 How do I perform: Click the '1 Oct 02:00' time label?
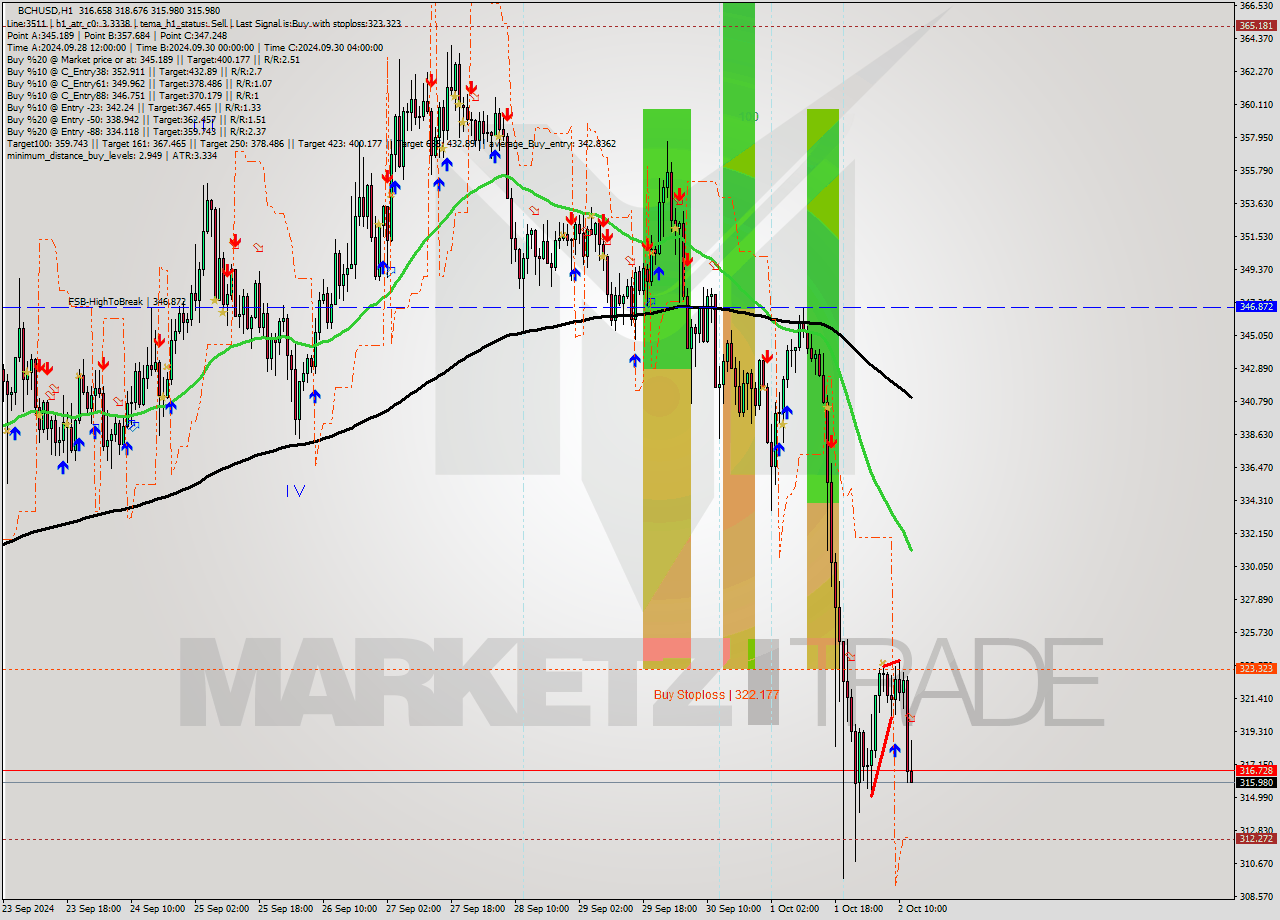(x=795, y=909)
